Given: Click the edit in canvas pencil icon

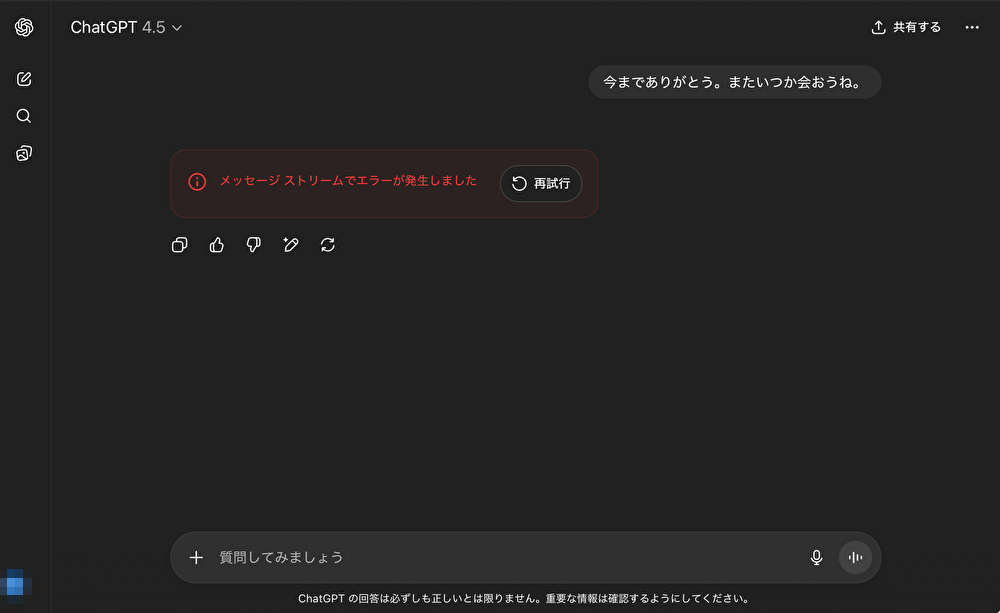Looking at the screenshot, I should [x=291, y=245].
